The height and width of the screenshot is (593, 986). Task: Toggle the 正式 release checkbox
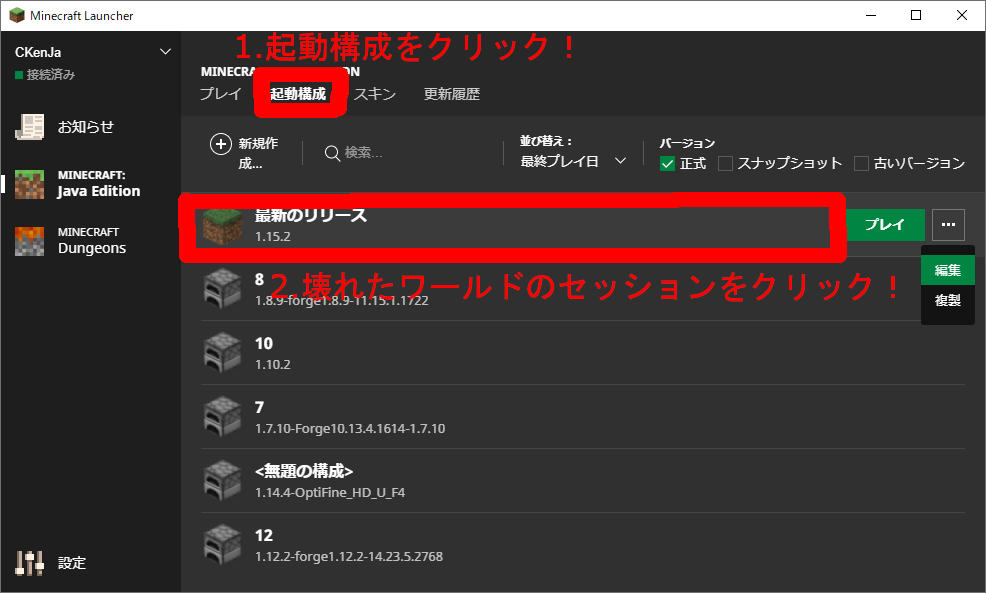click(667, 163)
